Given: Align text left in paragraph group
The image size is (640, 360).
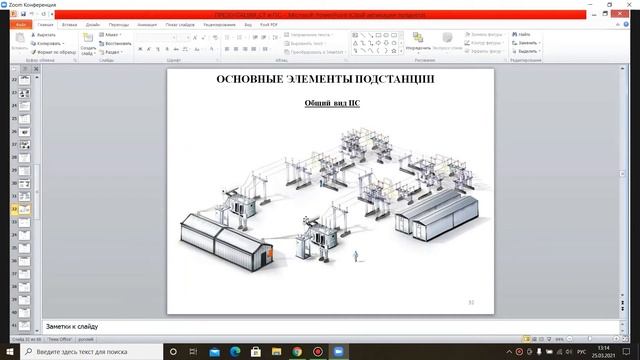Looking at the screenshot, I should pyautogui.click(x=227, y=49).
